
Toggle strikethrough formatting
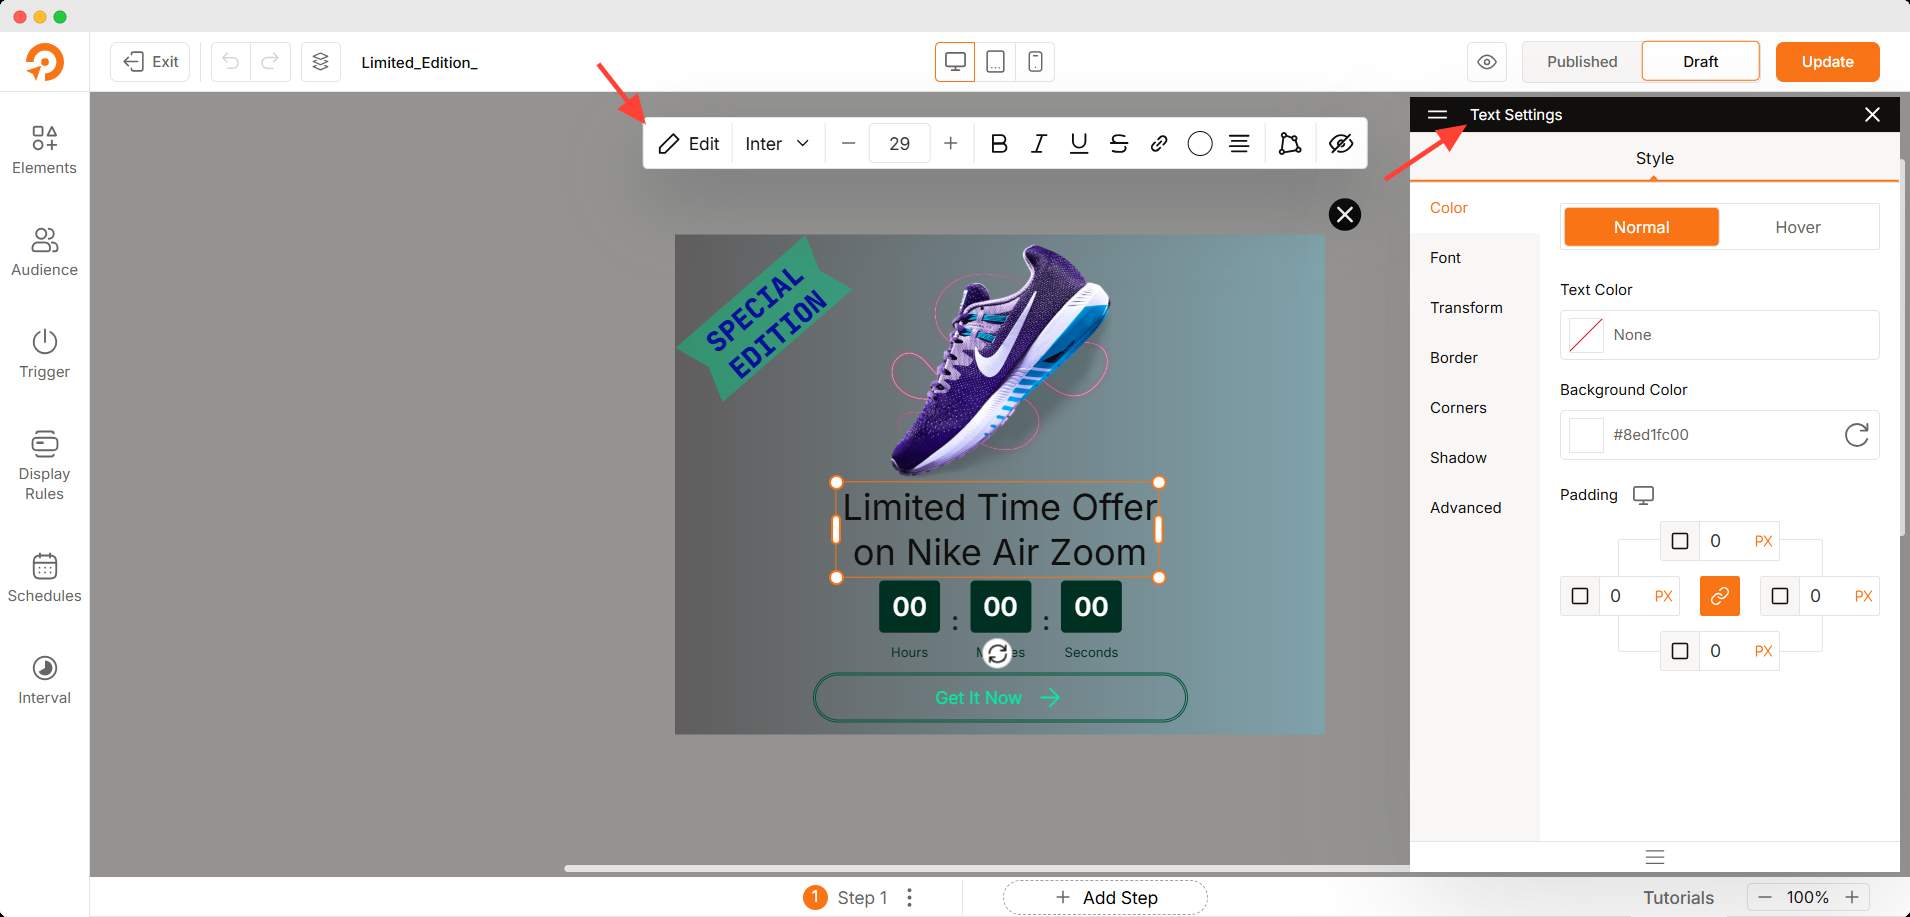point(1119,144)
